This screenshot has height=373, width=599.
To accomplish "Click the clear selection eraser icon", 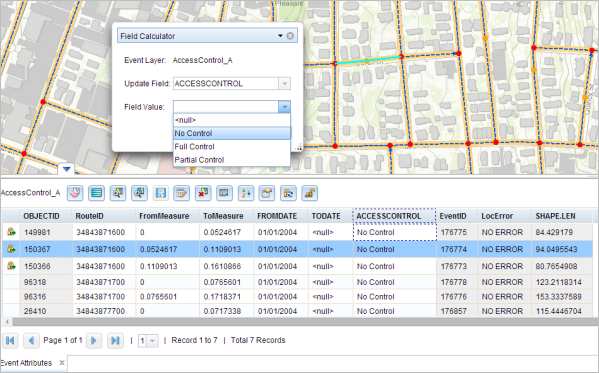I will (x=75, y=193).
